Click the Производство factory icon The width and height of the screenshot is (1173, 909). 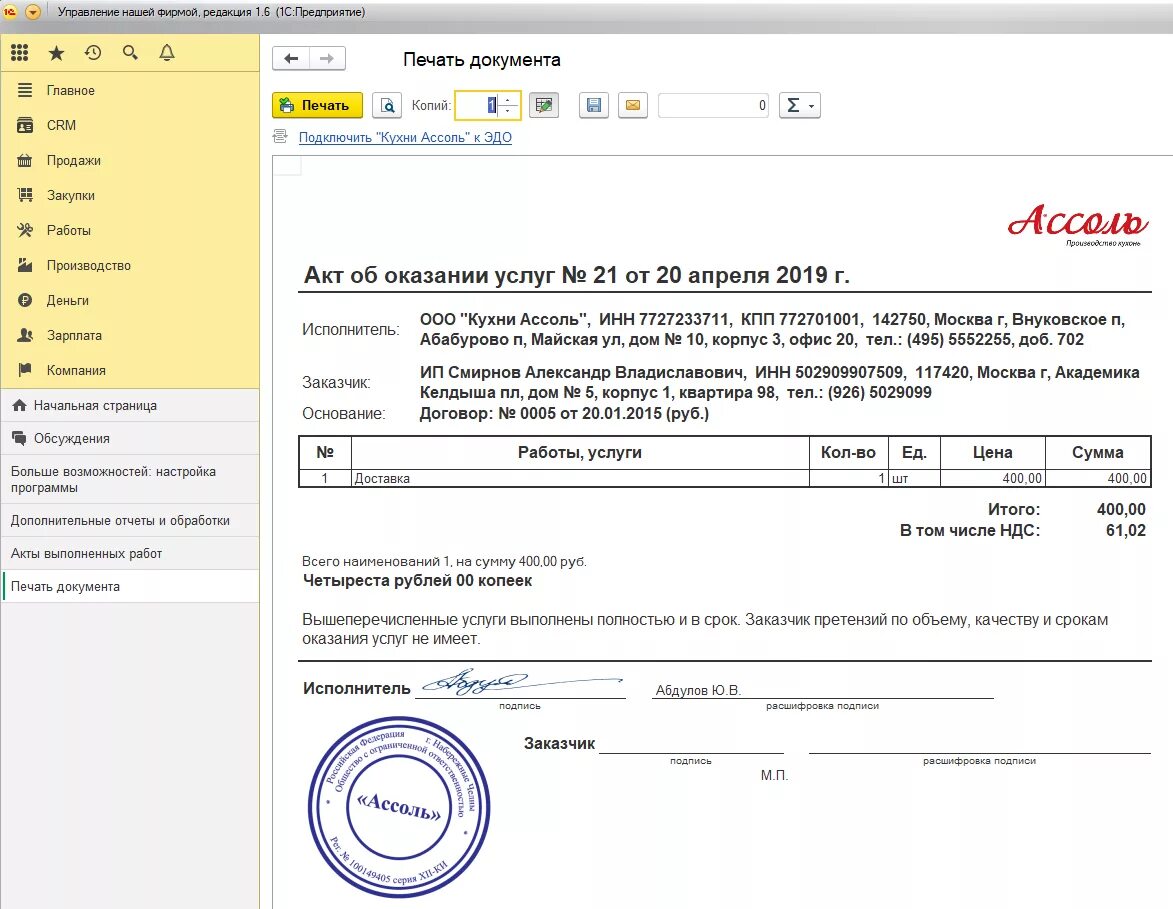(x=25, y=265)
